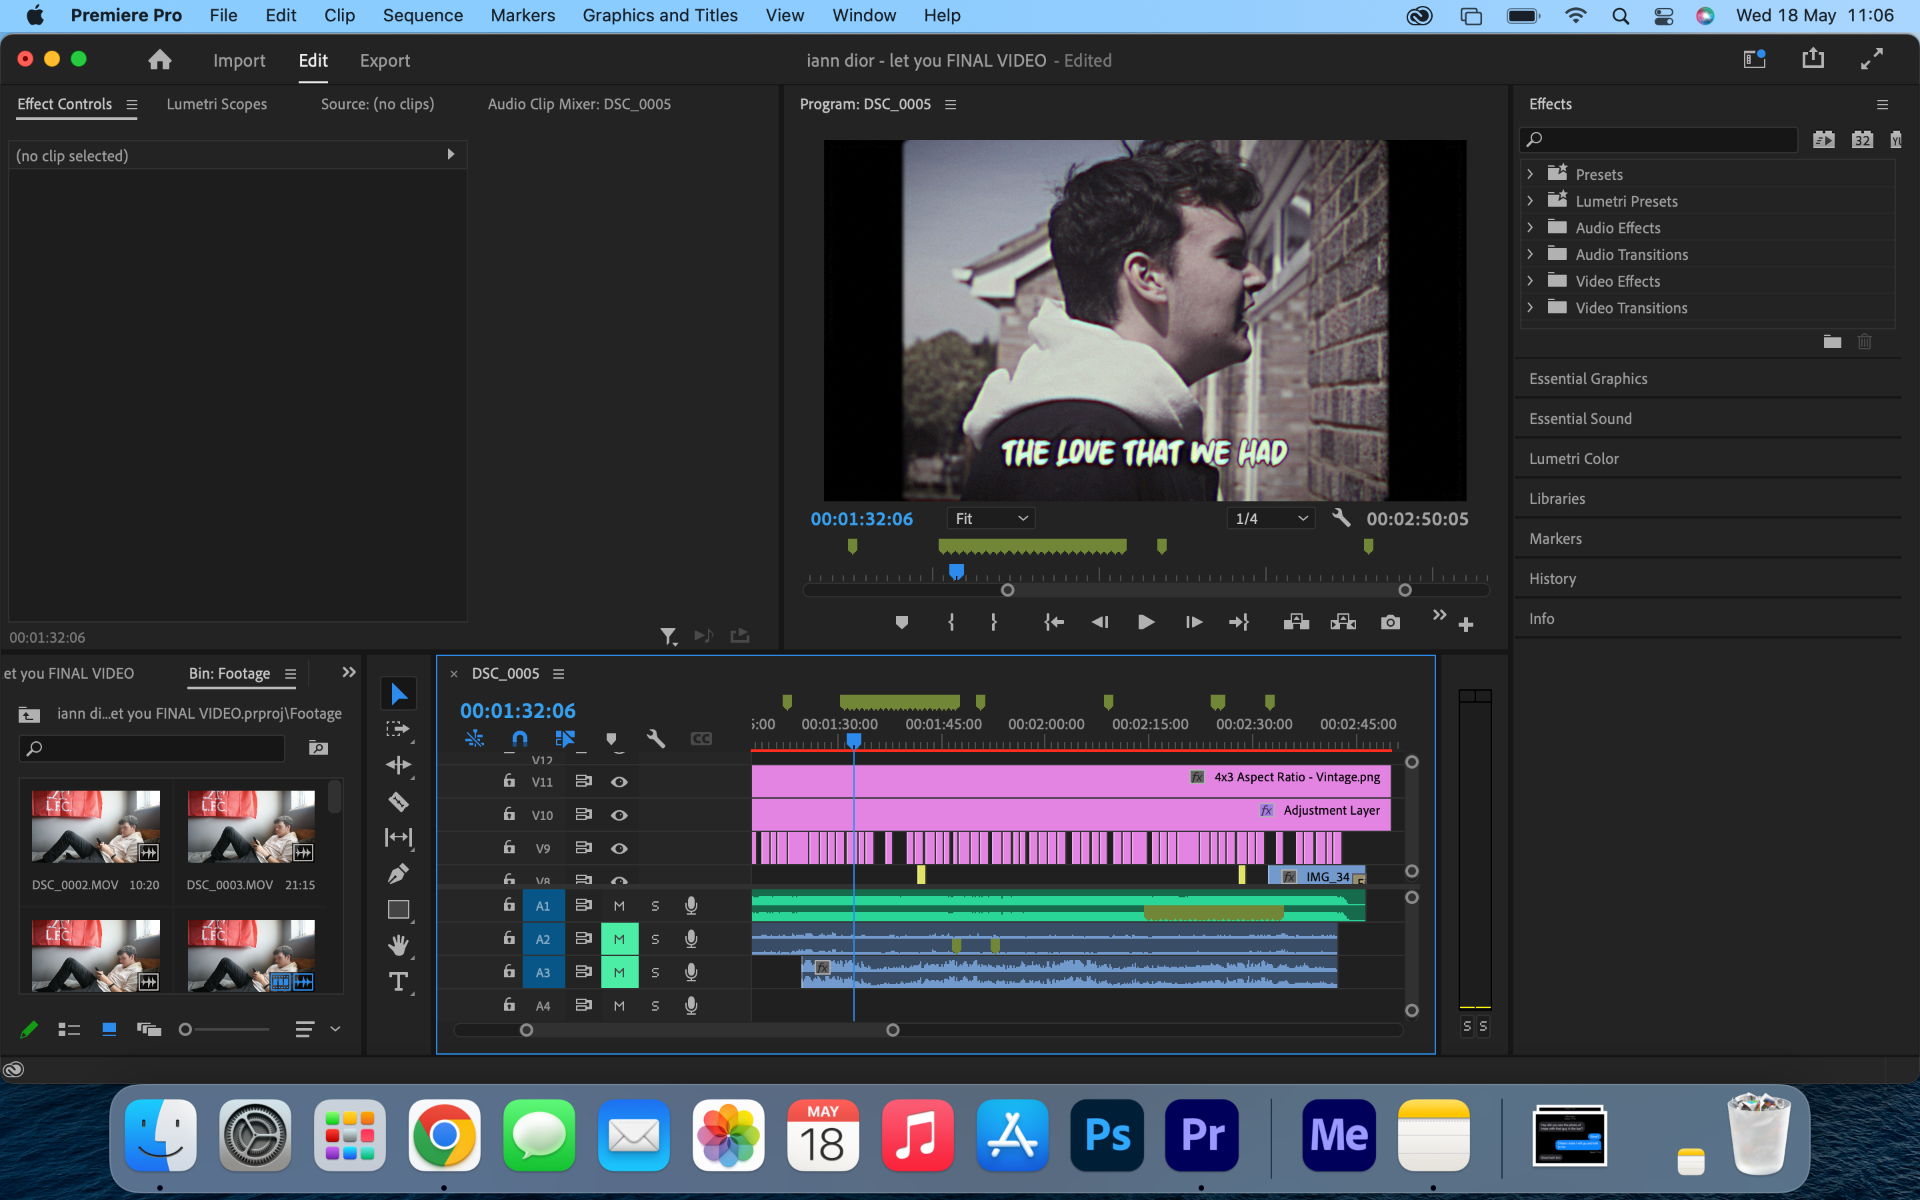Screen dimensions: 1920x1200
Task: Open the Essential Graphics panel
Action: 1588,378
